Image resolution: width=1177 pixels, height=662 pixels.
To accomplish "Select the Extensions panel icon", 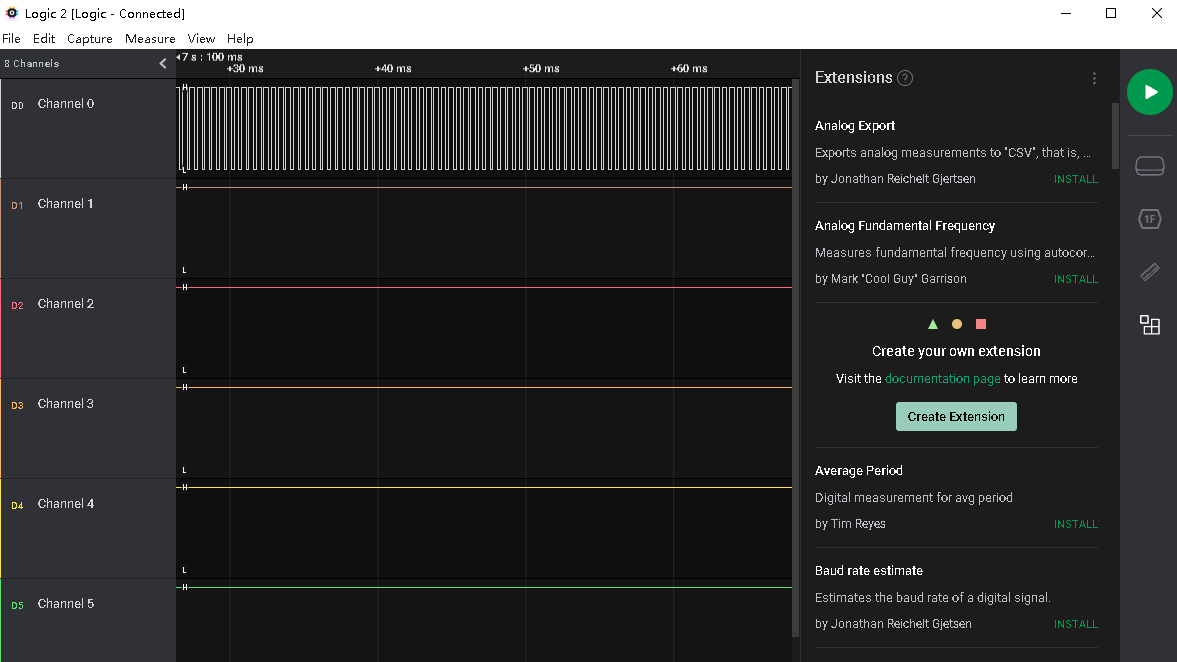I will tap(1149, 324).
